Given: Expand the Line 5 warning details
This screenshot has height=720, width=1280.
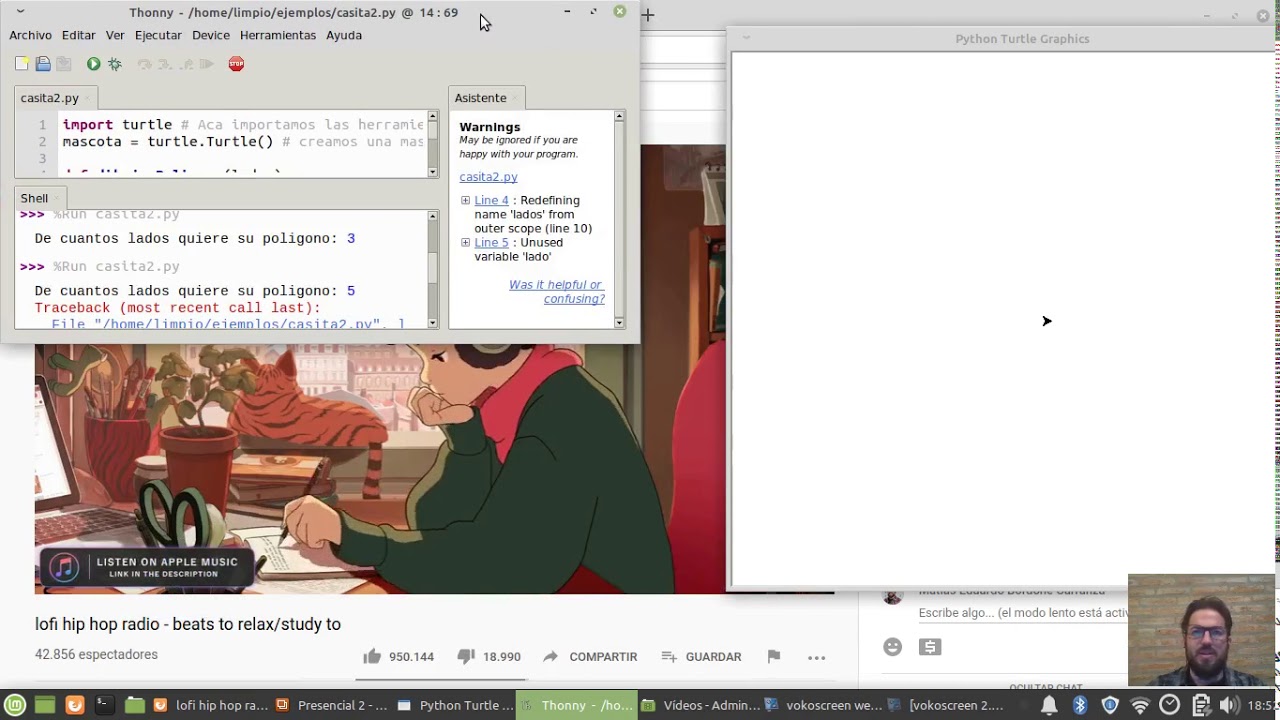Looking at the screenshot, I should [x=465, y=242].
